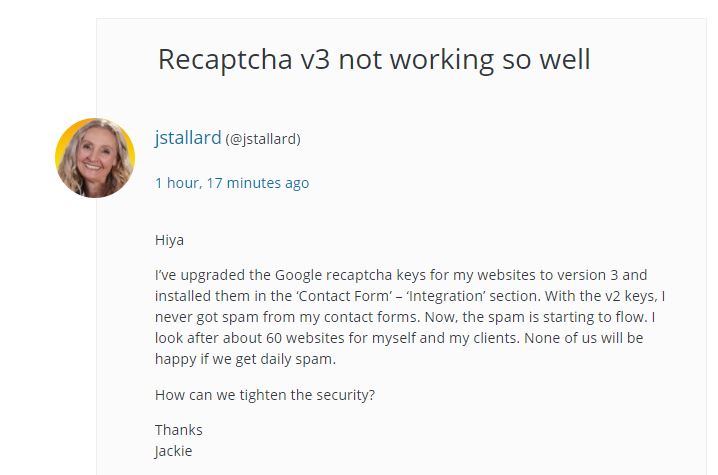Click 'How can we tighten the security?' sentence
Screen dimensions: 718x475
pos(265,395)
